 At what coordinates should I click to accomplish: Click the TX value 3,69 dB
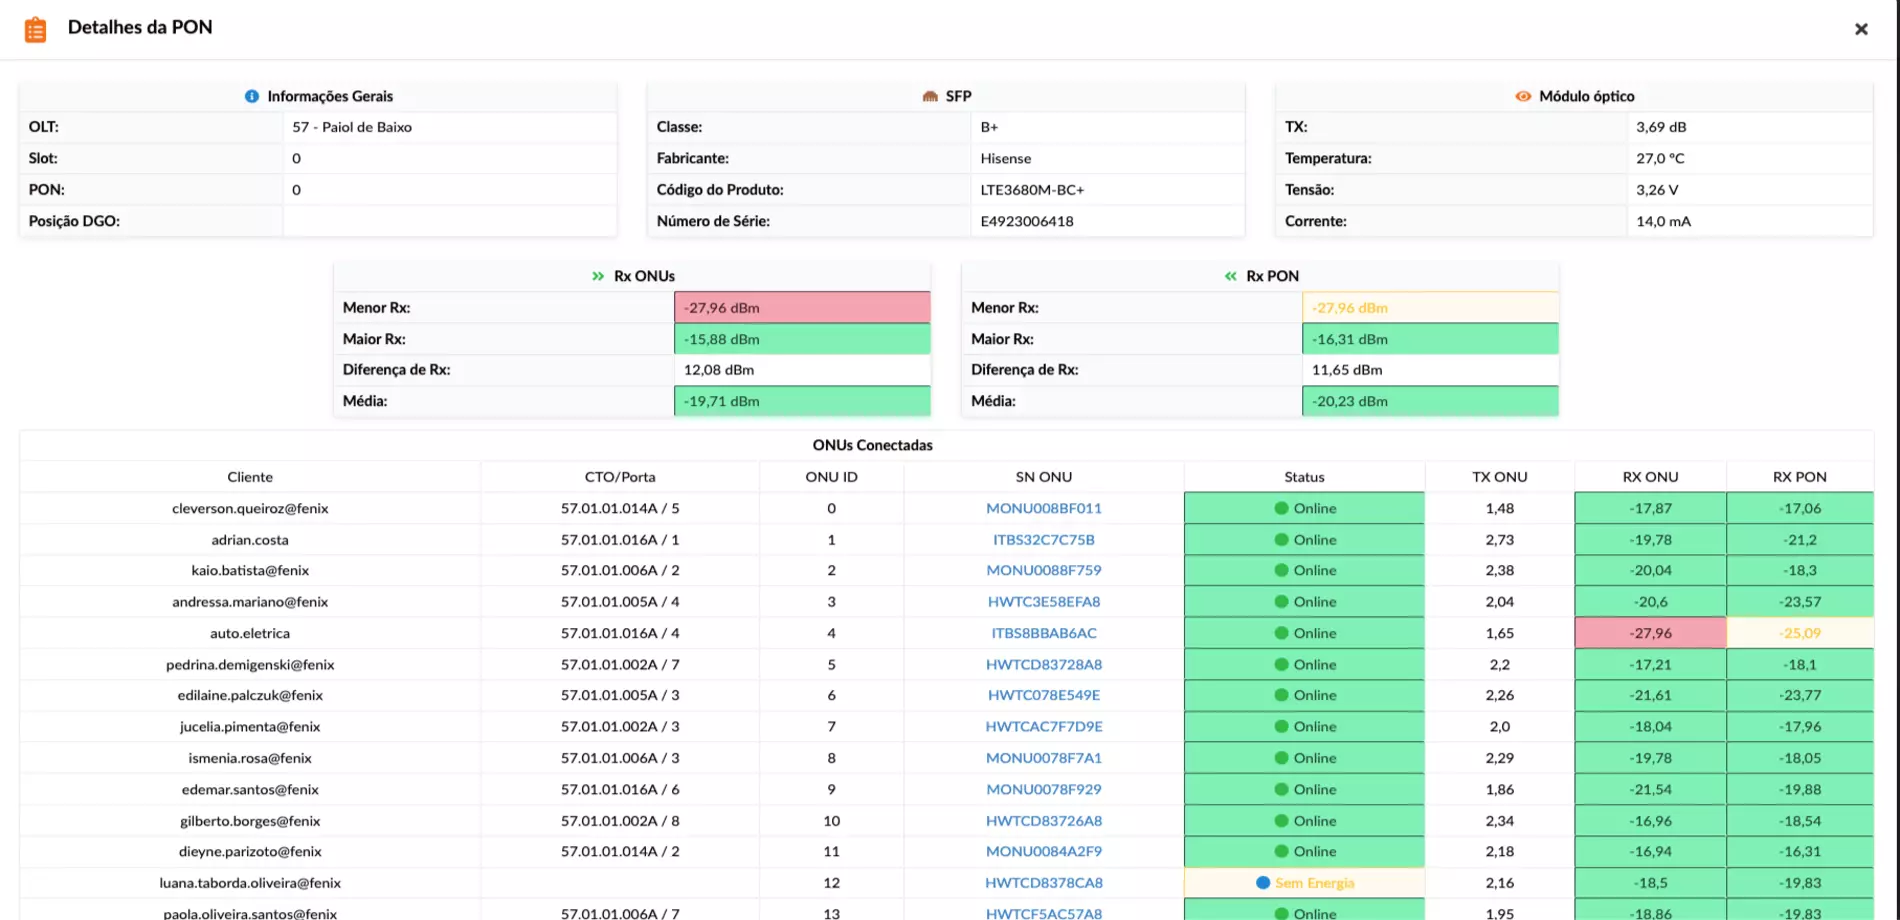coord(1661,127)
